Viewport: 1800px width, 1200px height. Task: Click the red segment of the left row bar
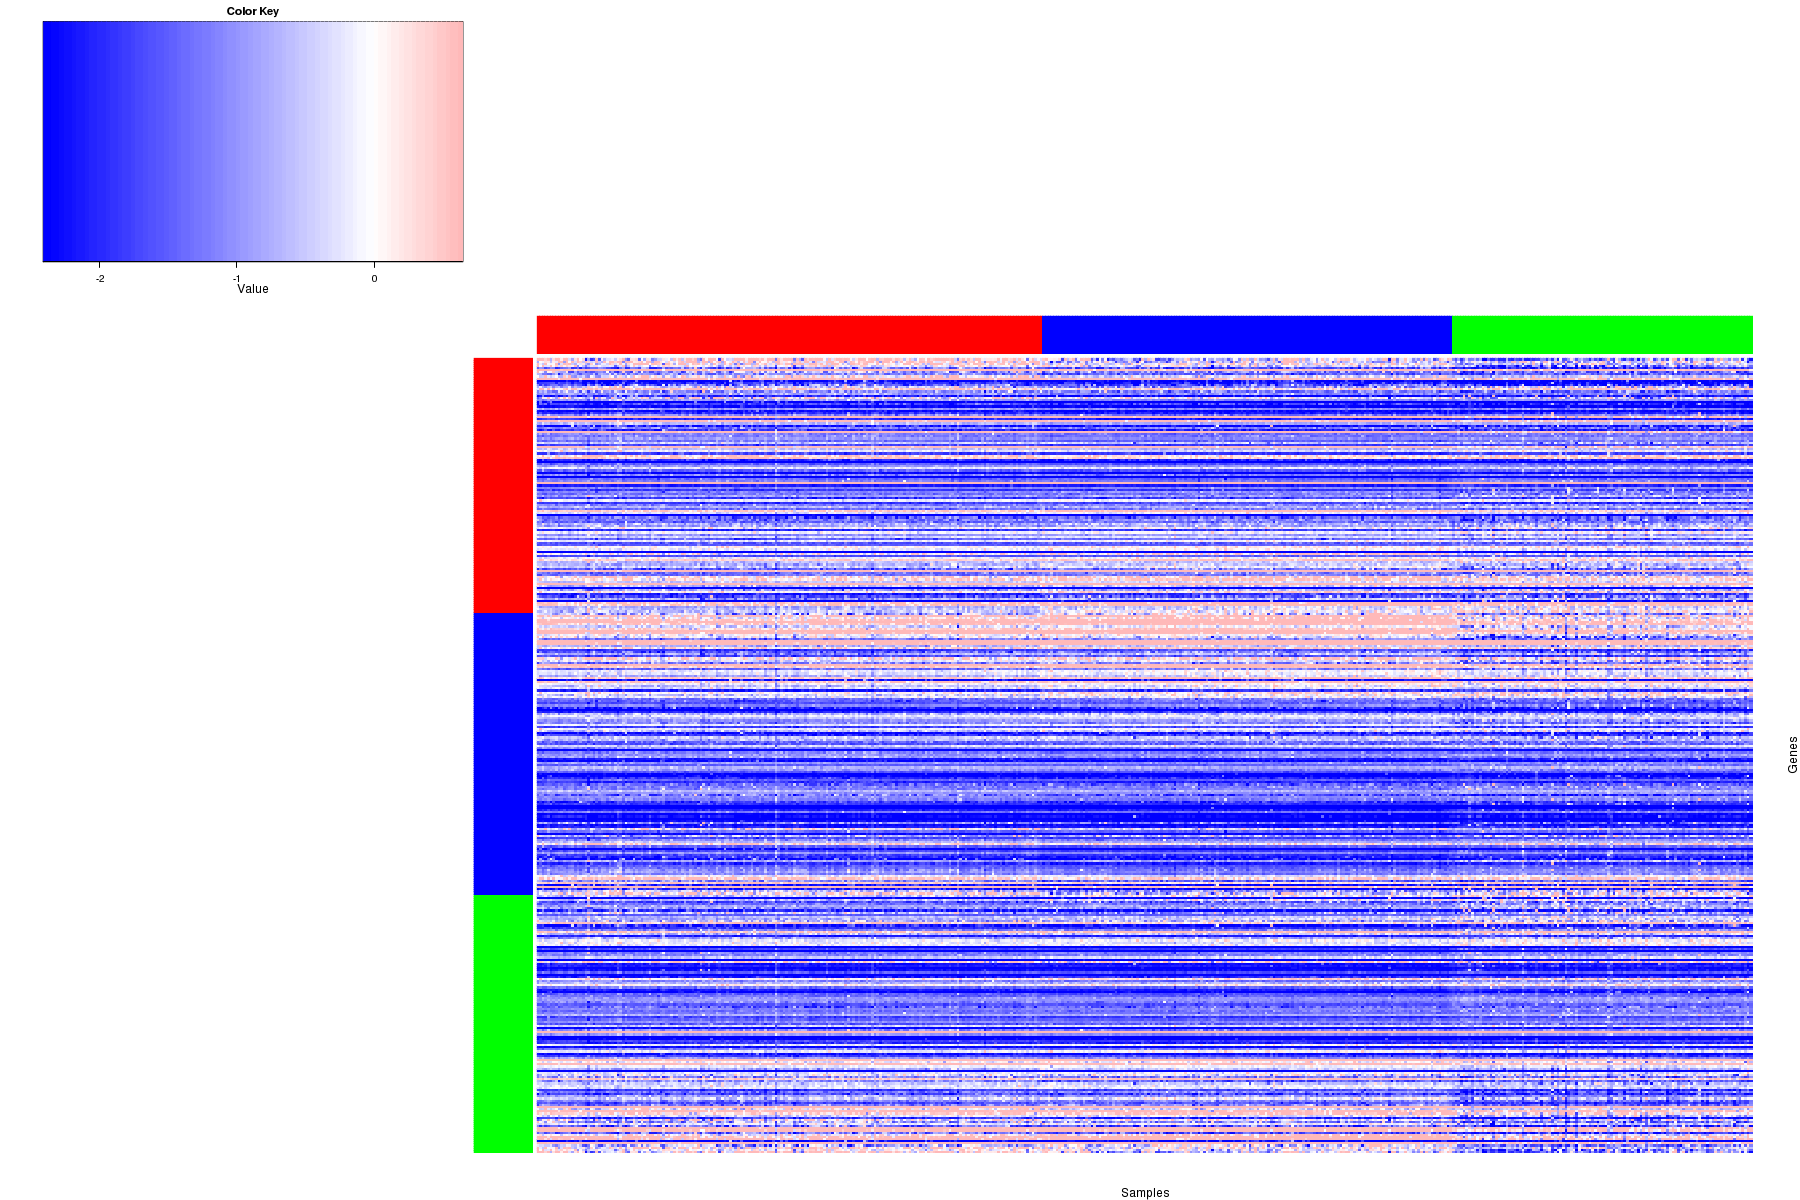[503, 485]
